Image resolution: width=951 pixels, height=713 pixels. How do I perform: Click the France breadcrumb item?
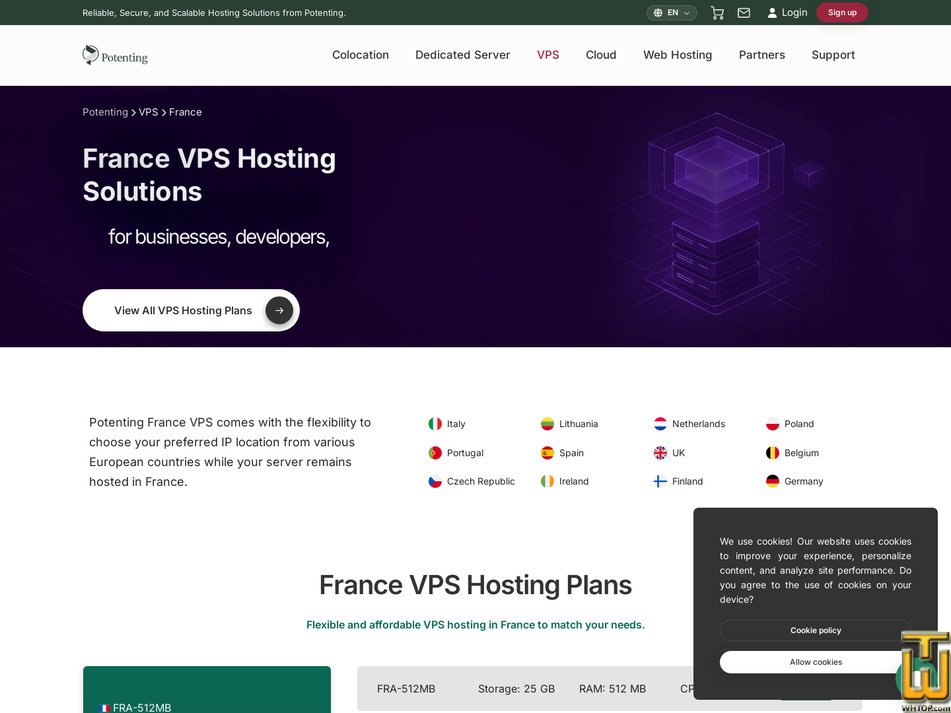[x=185, y=112]
